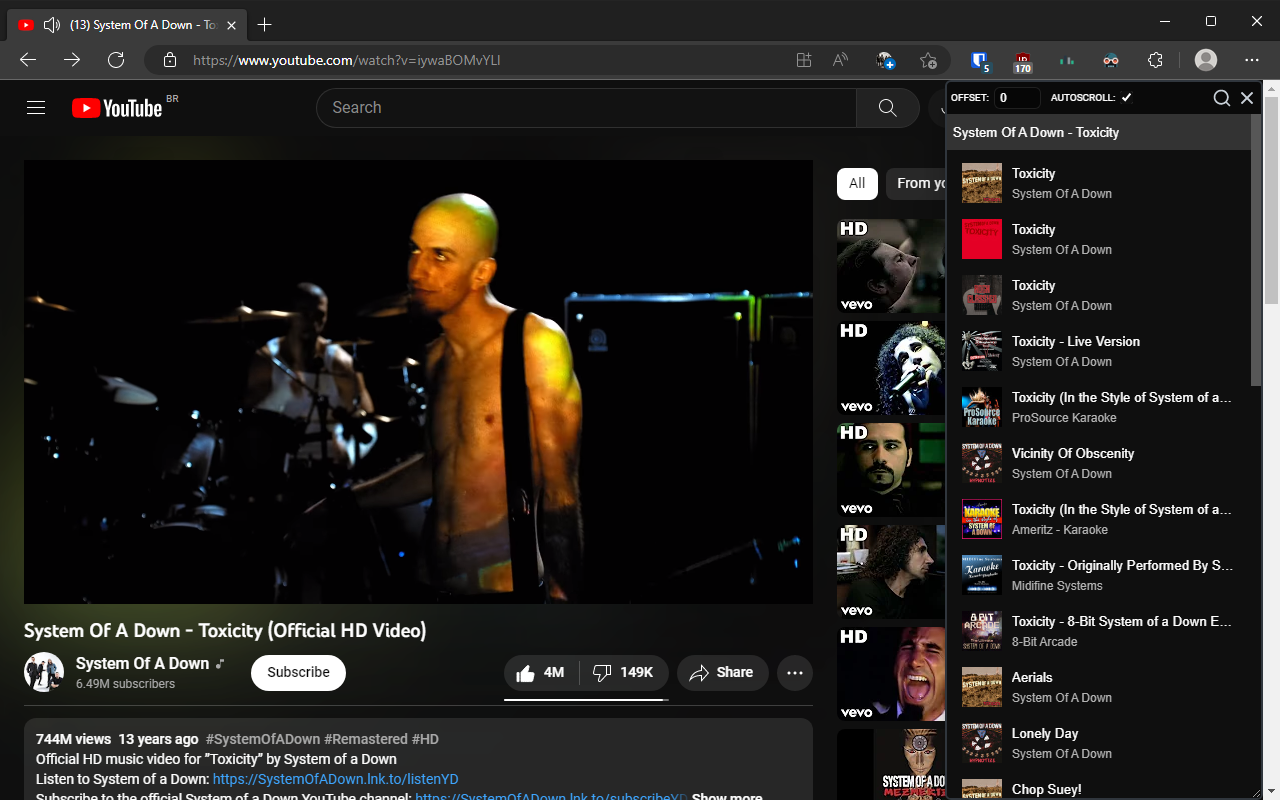The width and height of the screenshot is (1280, 800).
Task: Open the browser Settings and more ellipsis
Action: click(x=1252, y=60)
